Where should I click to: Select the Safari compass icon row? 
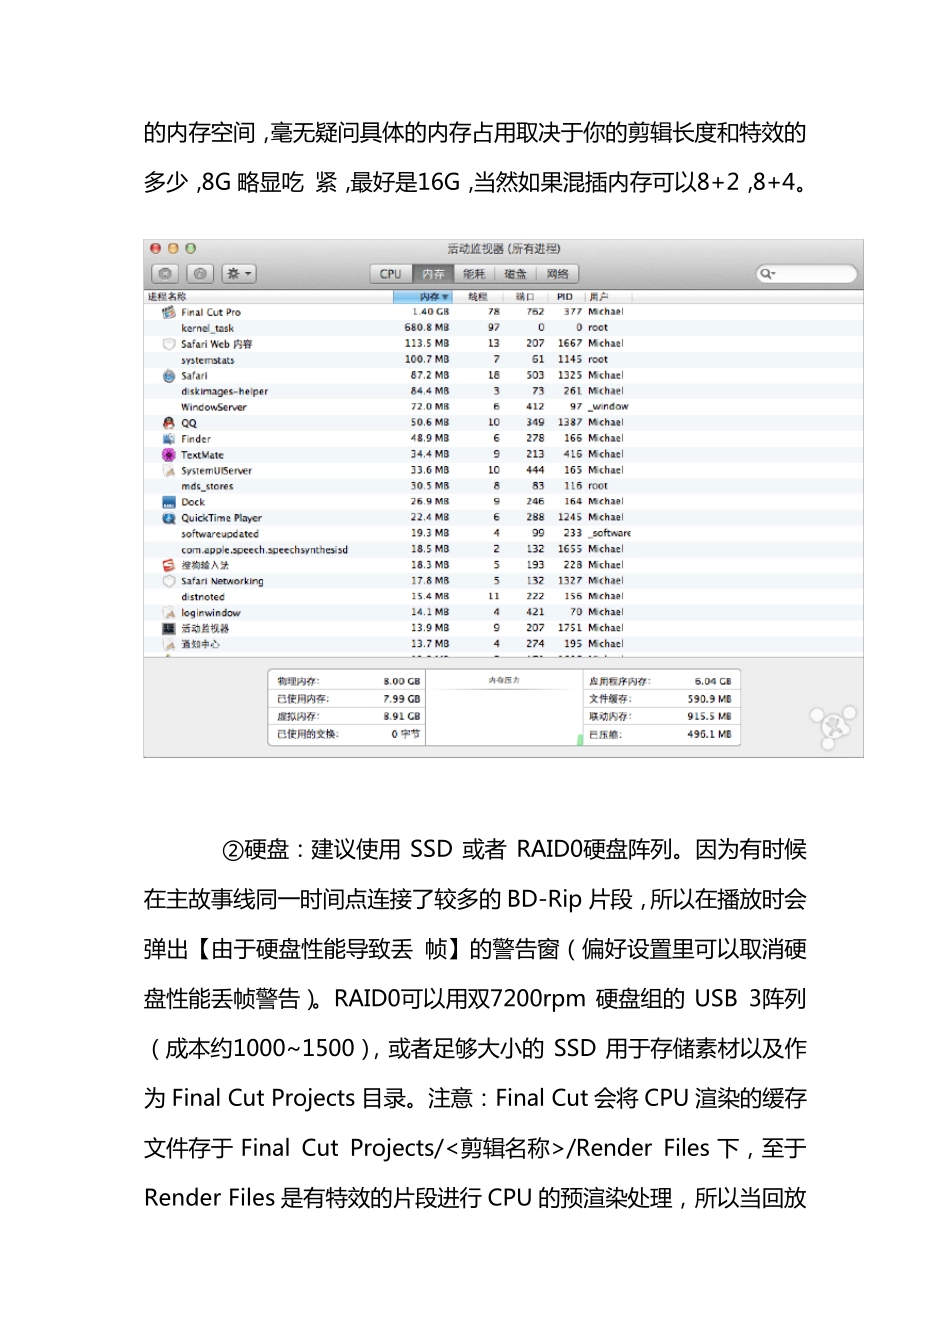point(169,376)
